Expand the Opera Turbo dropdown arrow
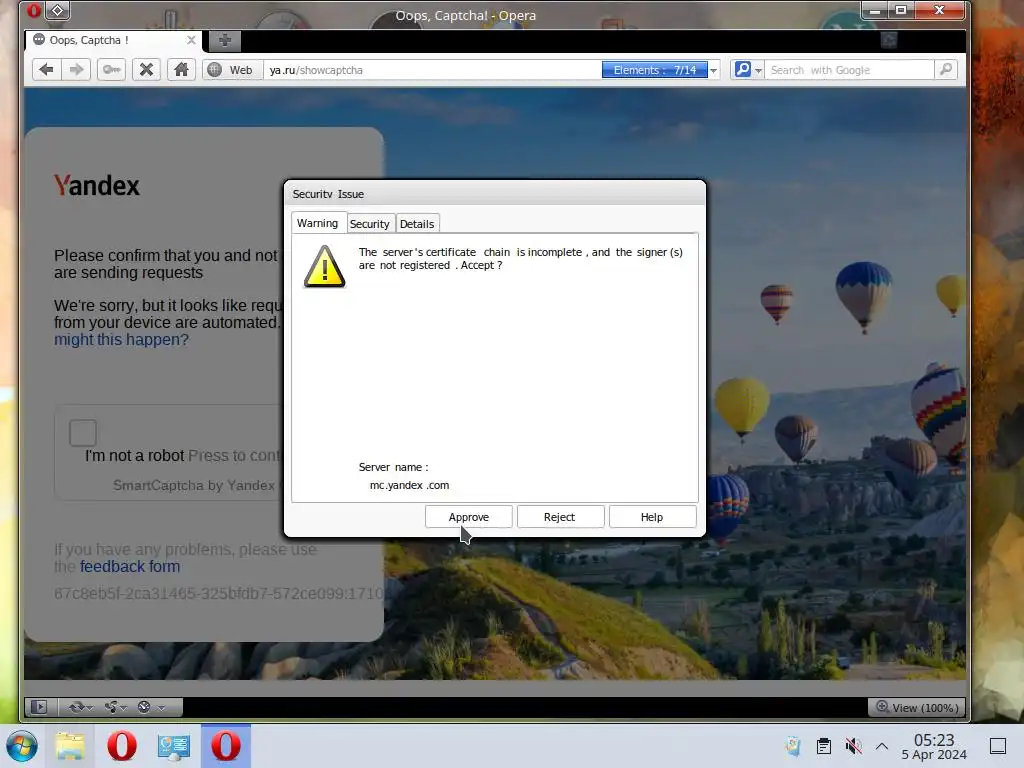 (161, 708)
